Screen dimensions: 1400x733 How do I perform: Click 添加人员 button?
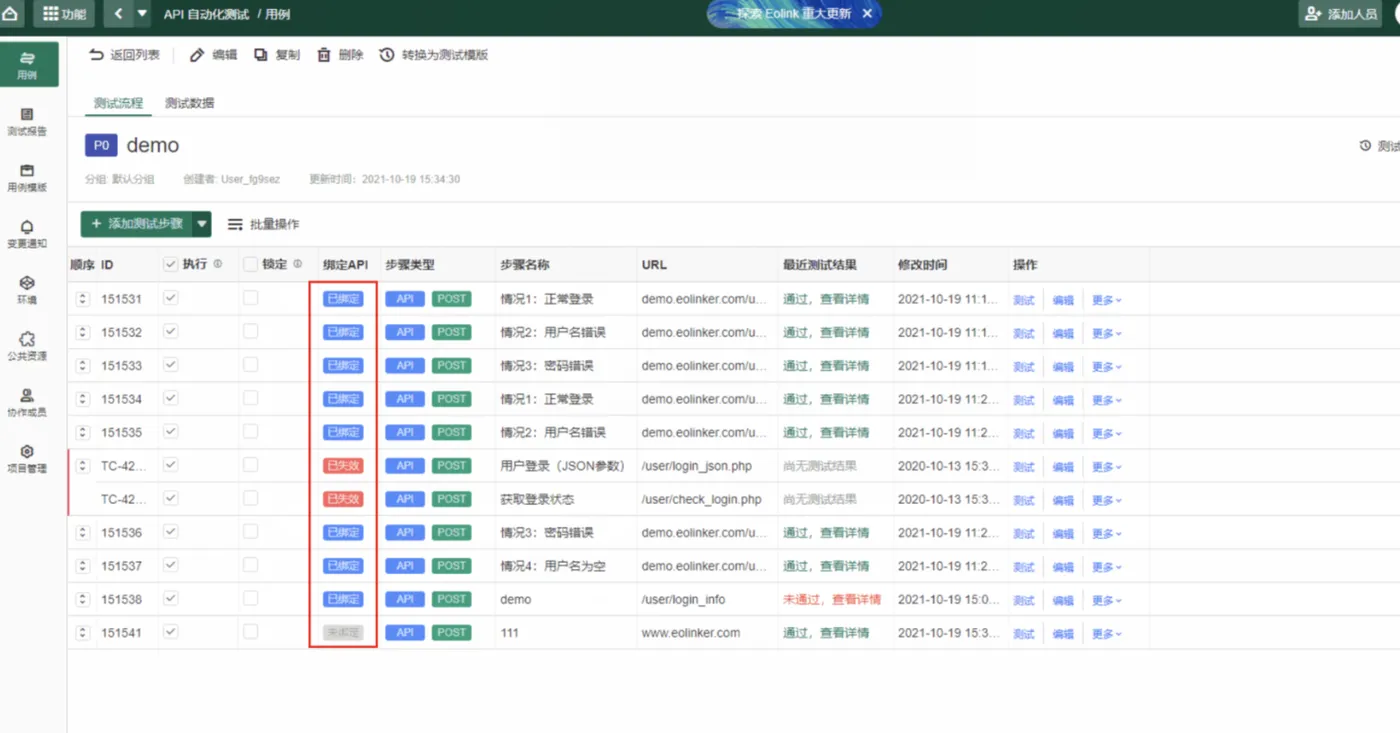[1340, 14]
